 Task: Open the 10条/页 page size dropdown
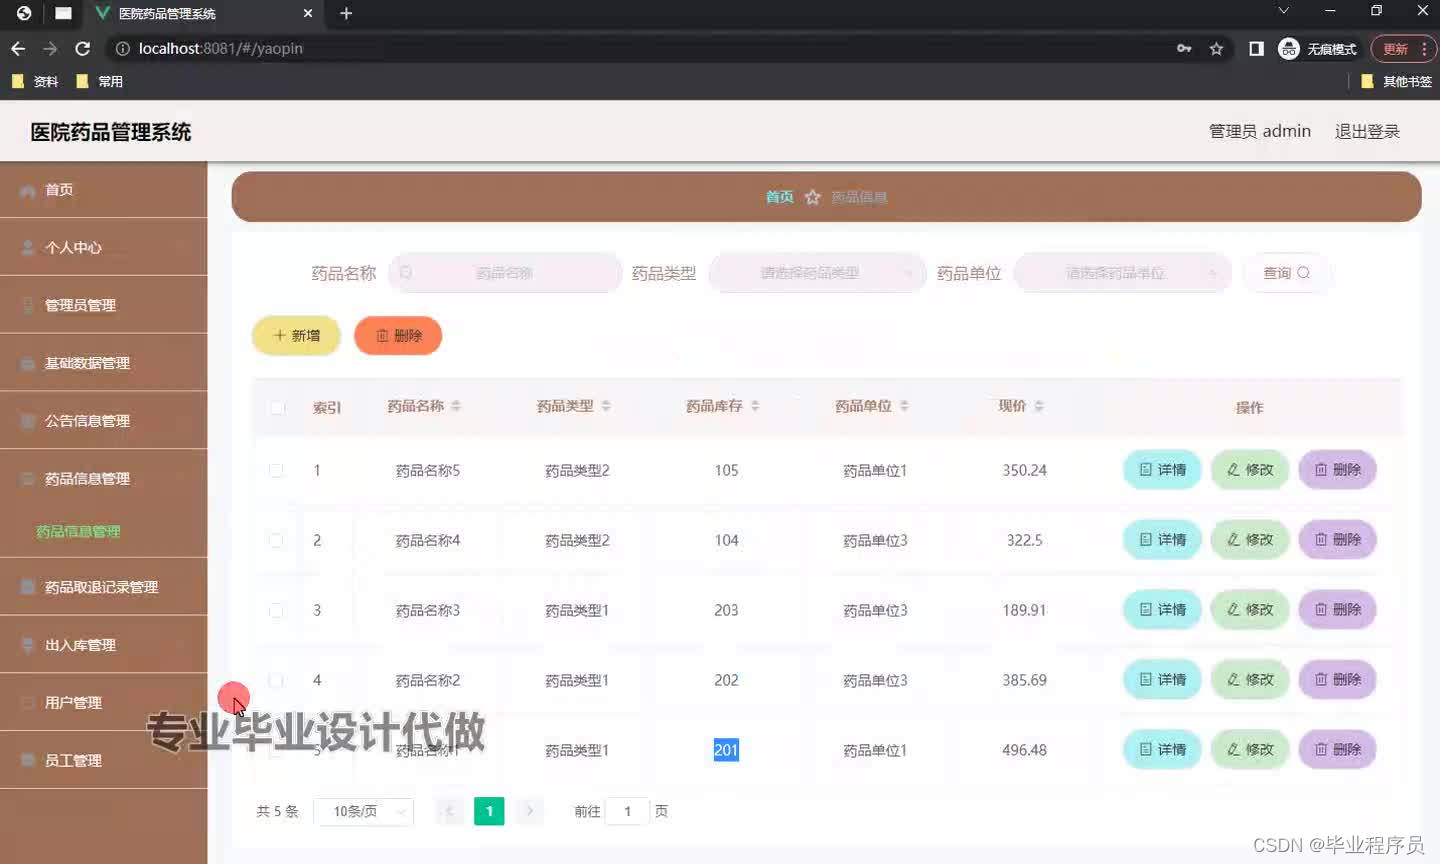pos(364,811)
